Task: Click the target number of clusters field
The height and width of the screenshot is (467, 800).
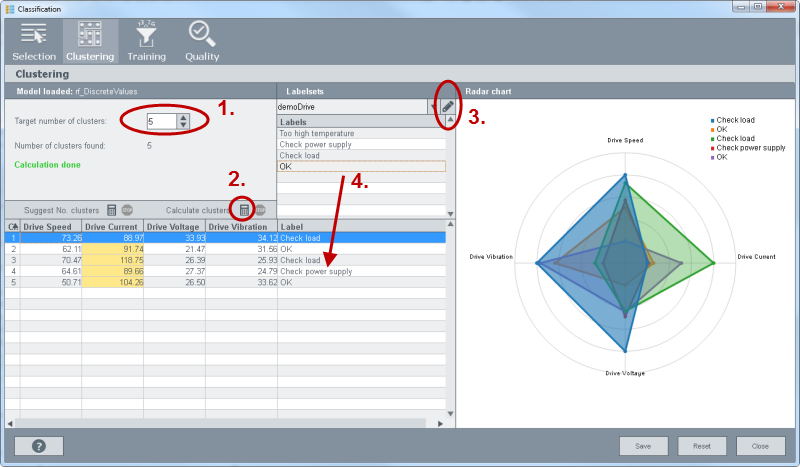Action: click(x=160, y=121)
